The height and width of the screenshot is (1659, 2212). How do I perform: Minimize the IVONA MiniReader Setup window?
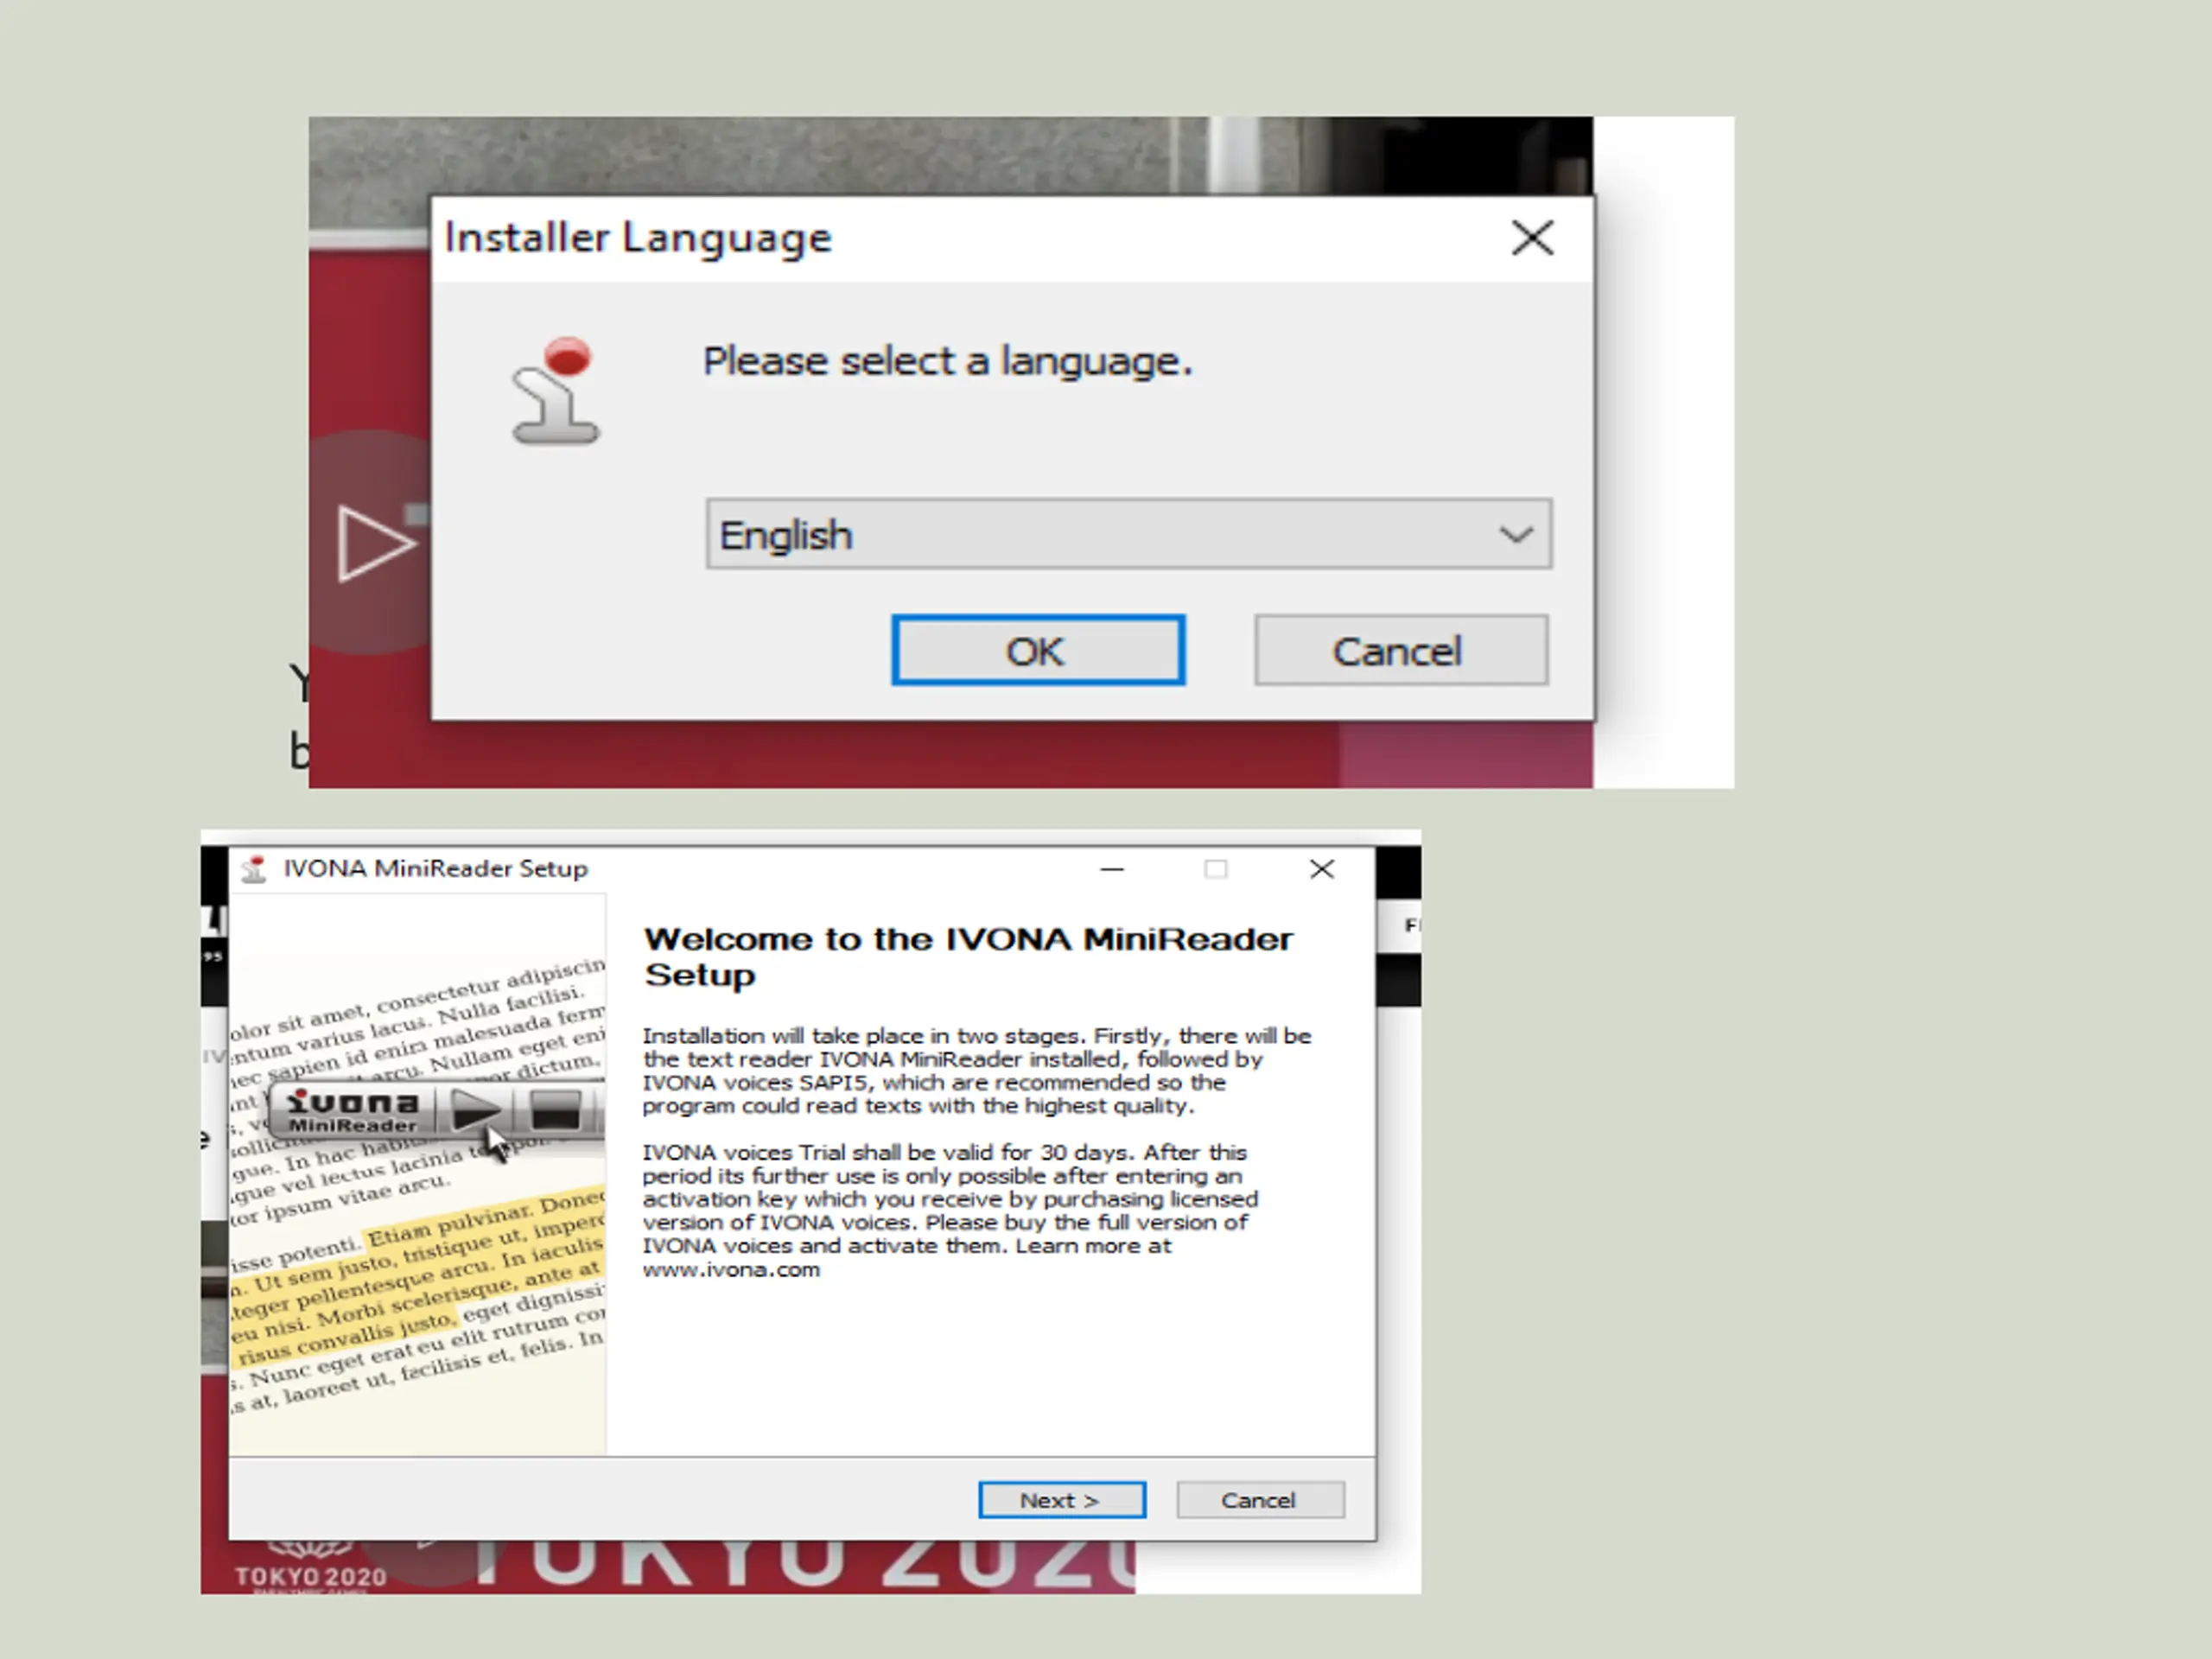tap(1112, 869)
